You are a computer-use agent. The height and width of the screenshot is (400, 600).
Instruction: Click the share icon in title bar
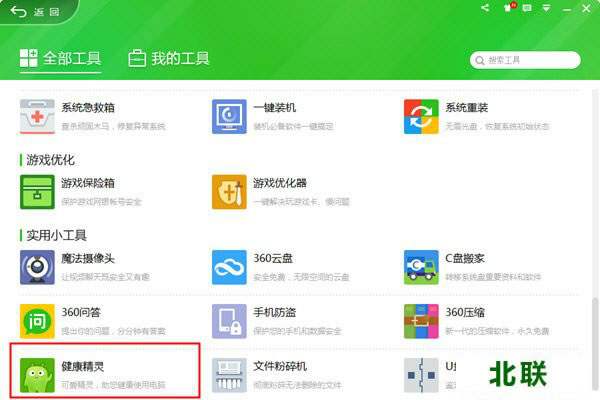pos(485,8)
